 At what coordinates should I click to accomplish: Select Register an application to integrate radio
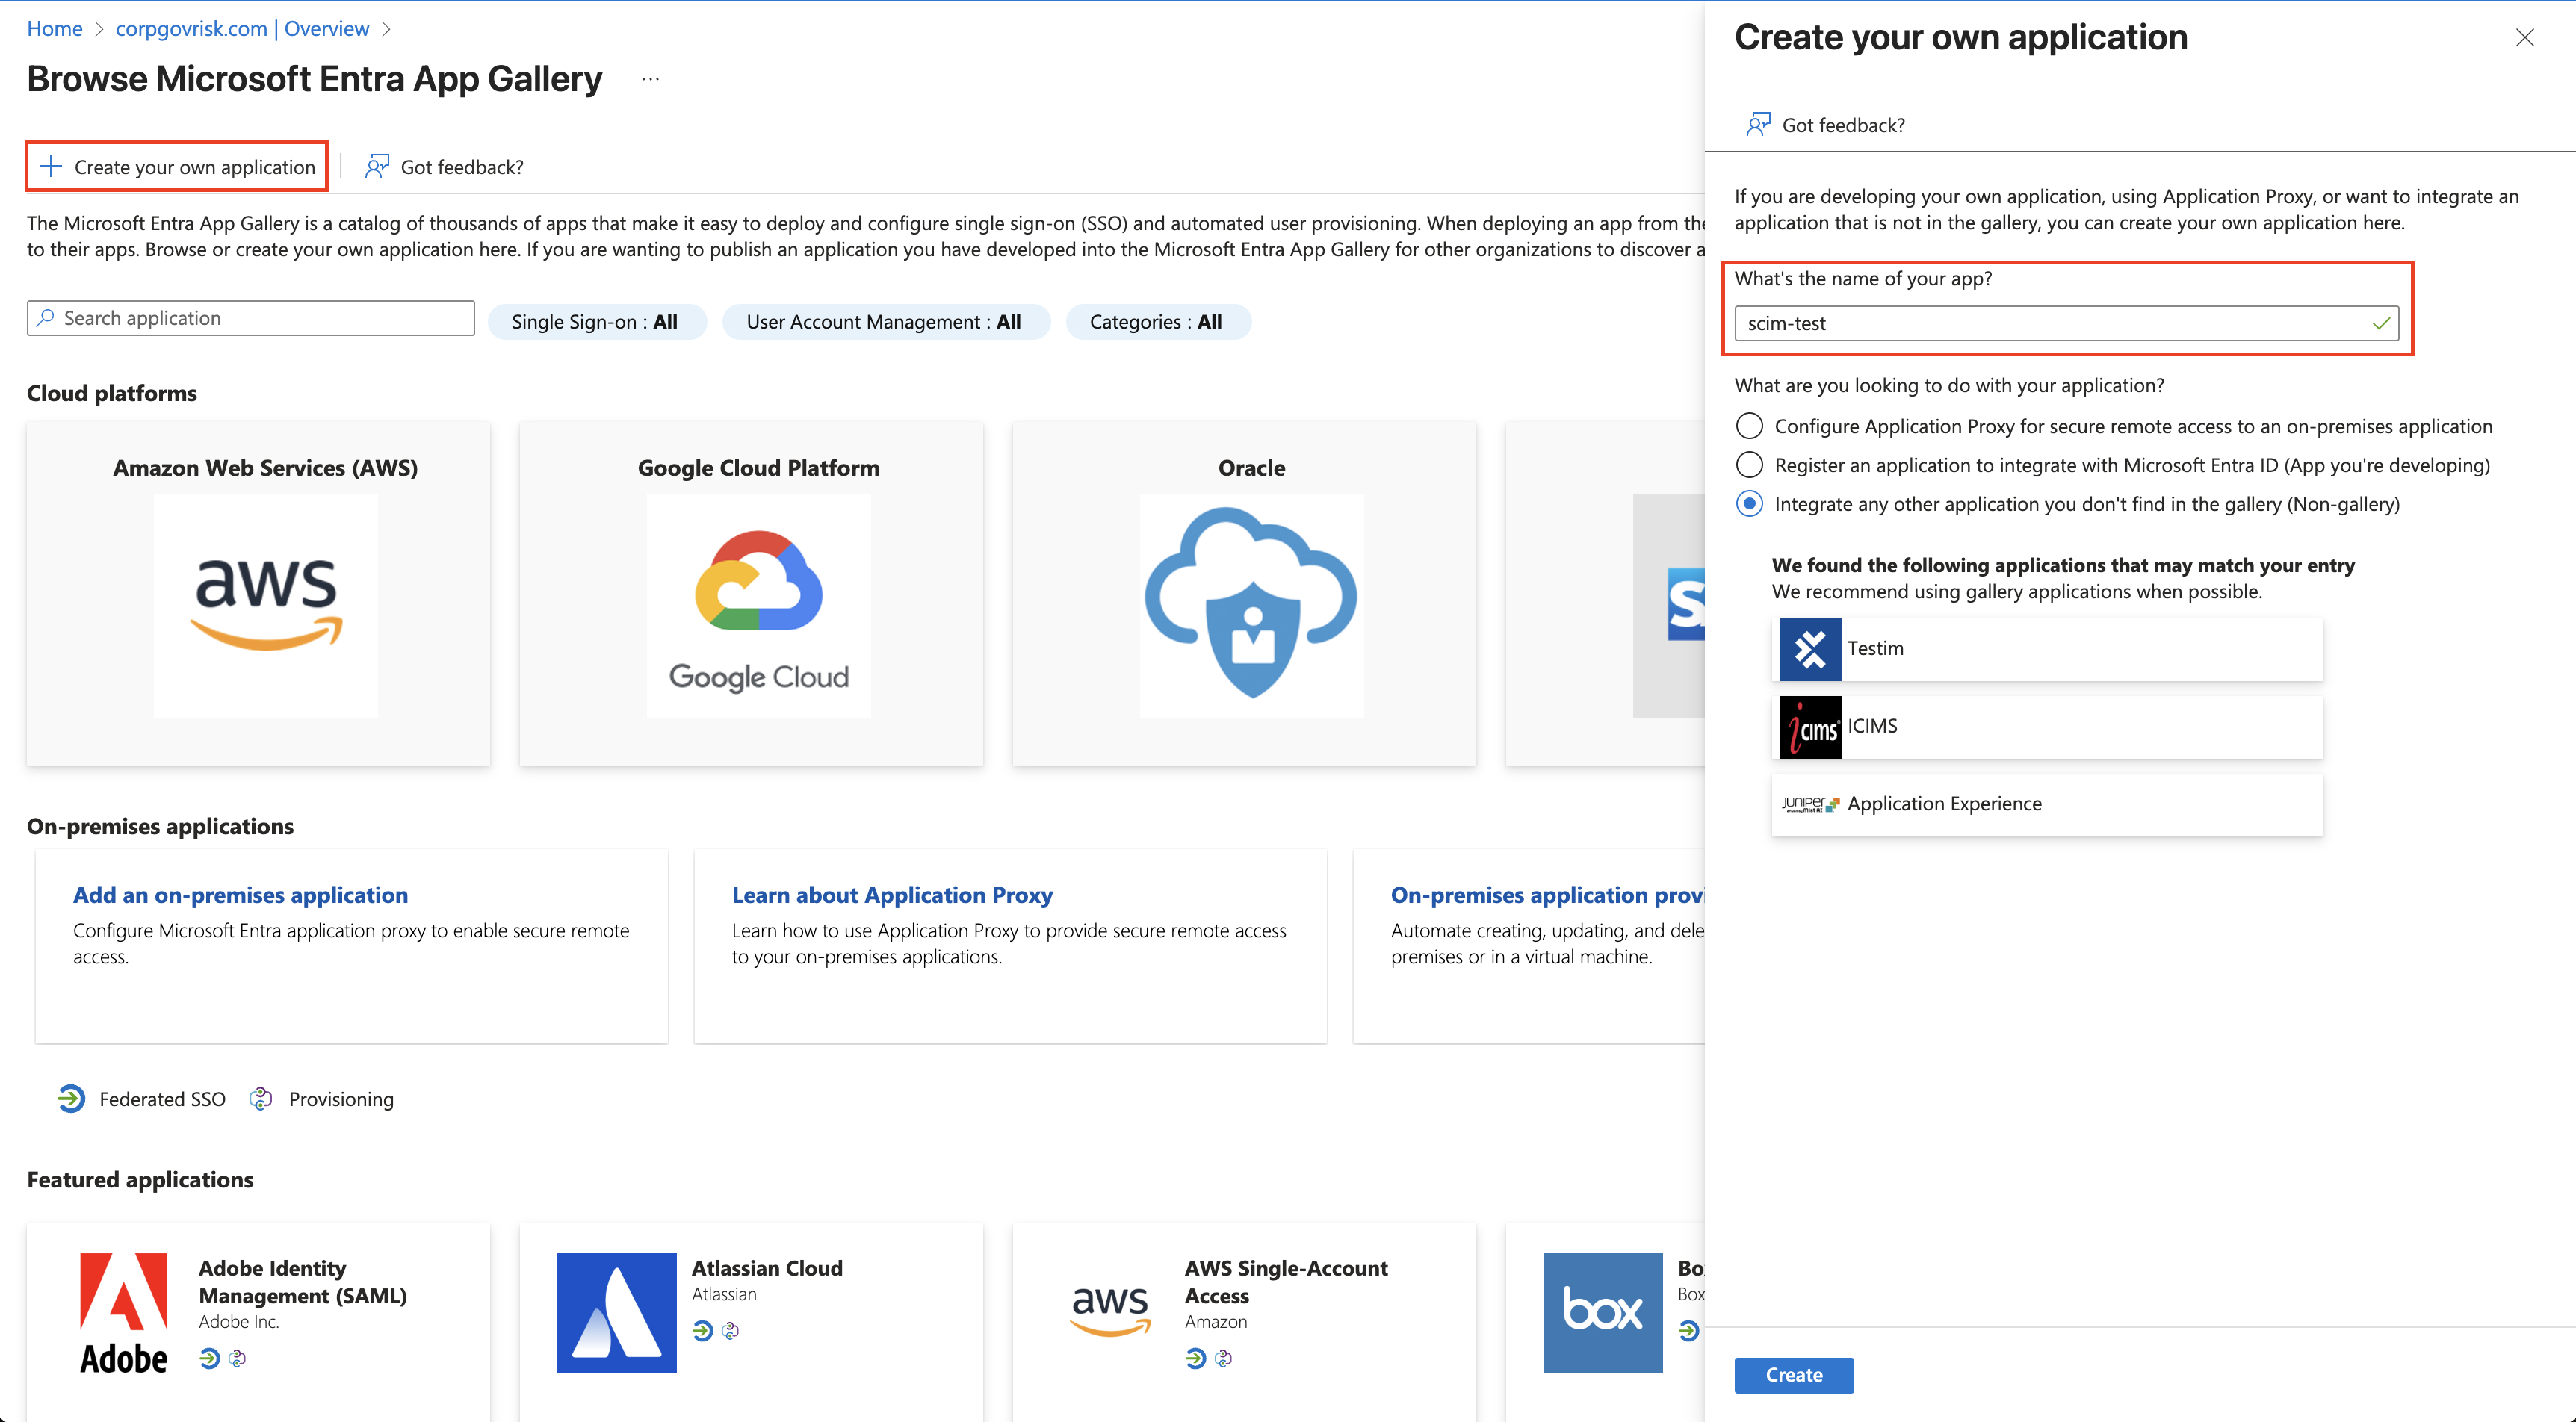pos(1749,465)
